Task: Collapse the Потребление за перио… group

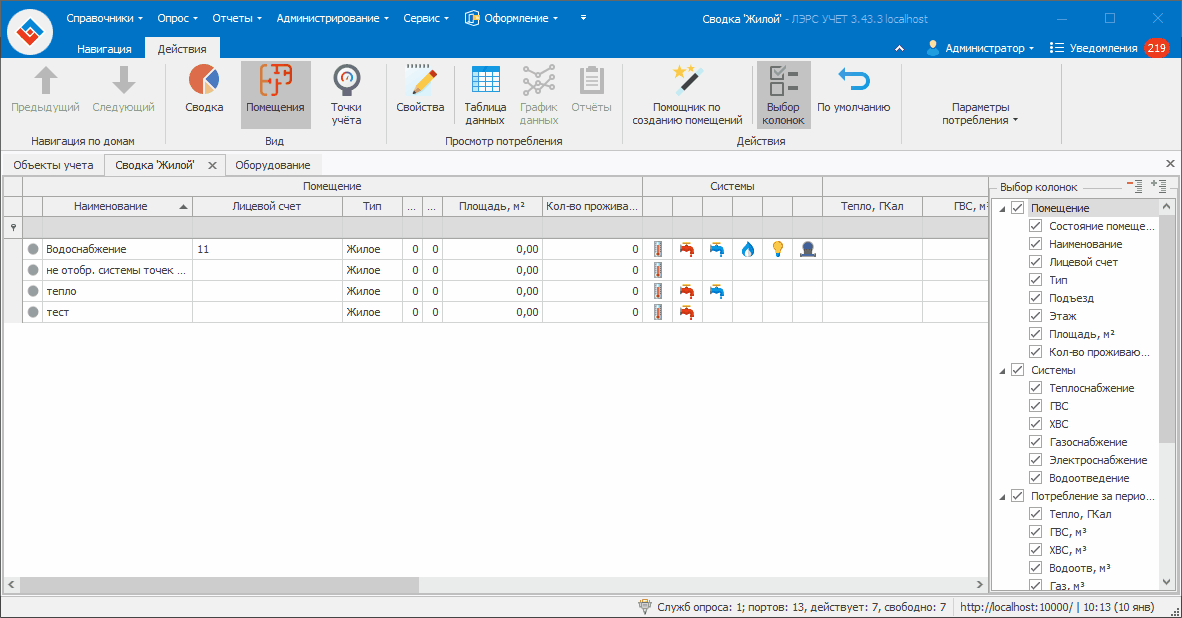Action: tap(1003, 496)
